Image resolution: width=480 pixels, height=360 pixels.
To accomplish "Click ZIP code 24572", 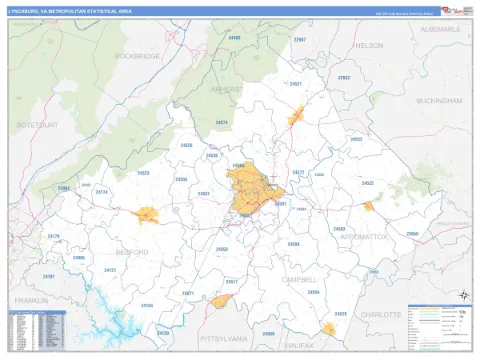I will click(x=298, y=172).
